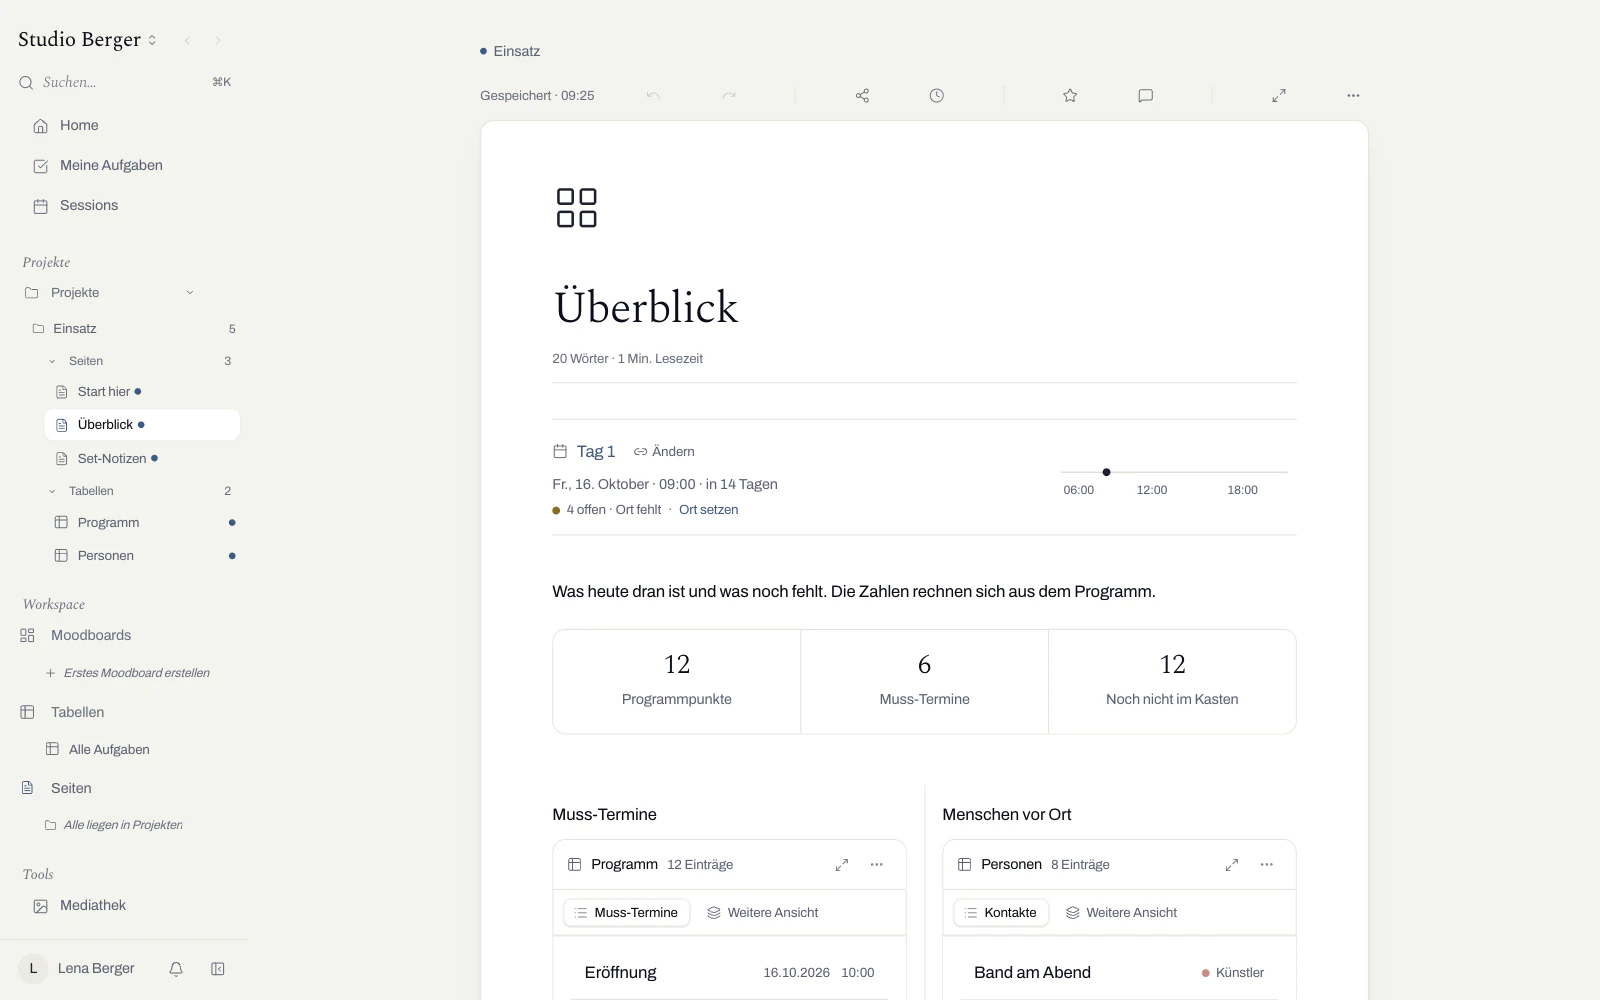Star this page as favorite
The height and width of the screenshot is (1000, 1600).
point(1070,96)
